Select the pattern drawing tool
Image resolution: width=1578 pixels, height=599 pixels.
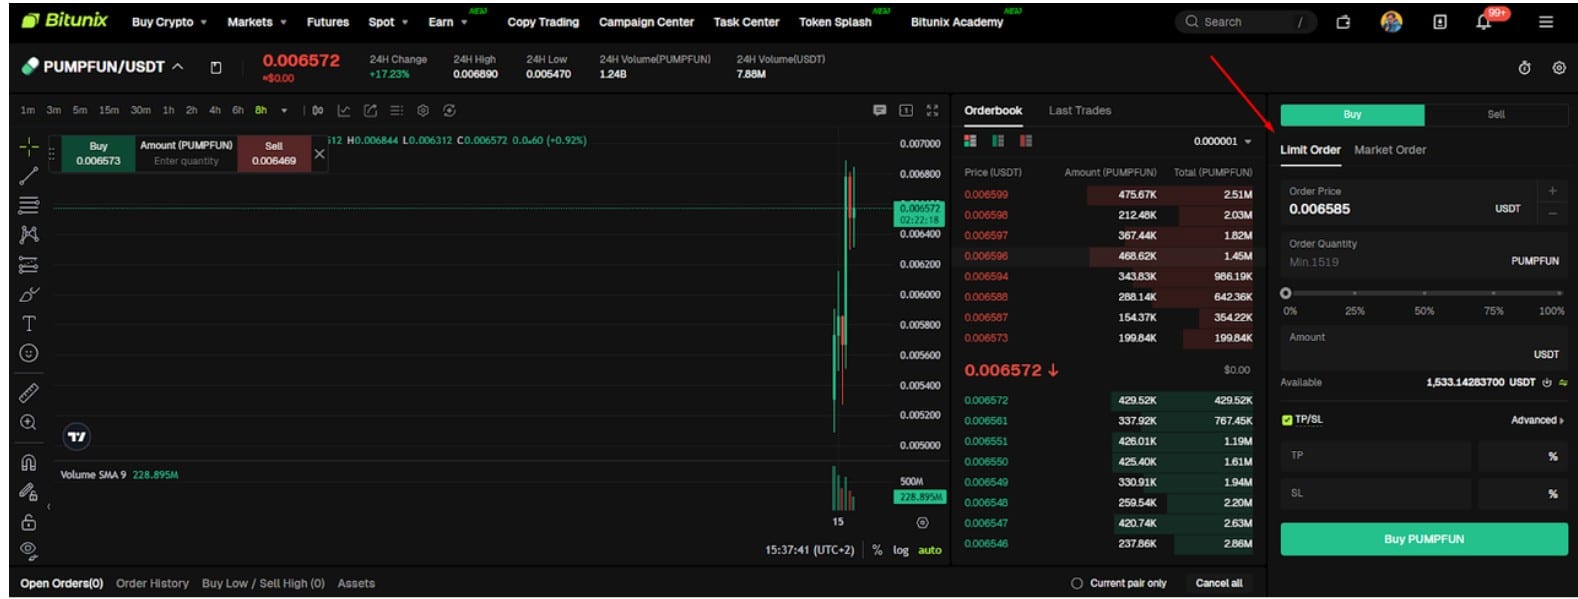pyautogui.click(x=29, y=235)
